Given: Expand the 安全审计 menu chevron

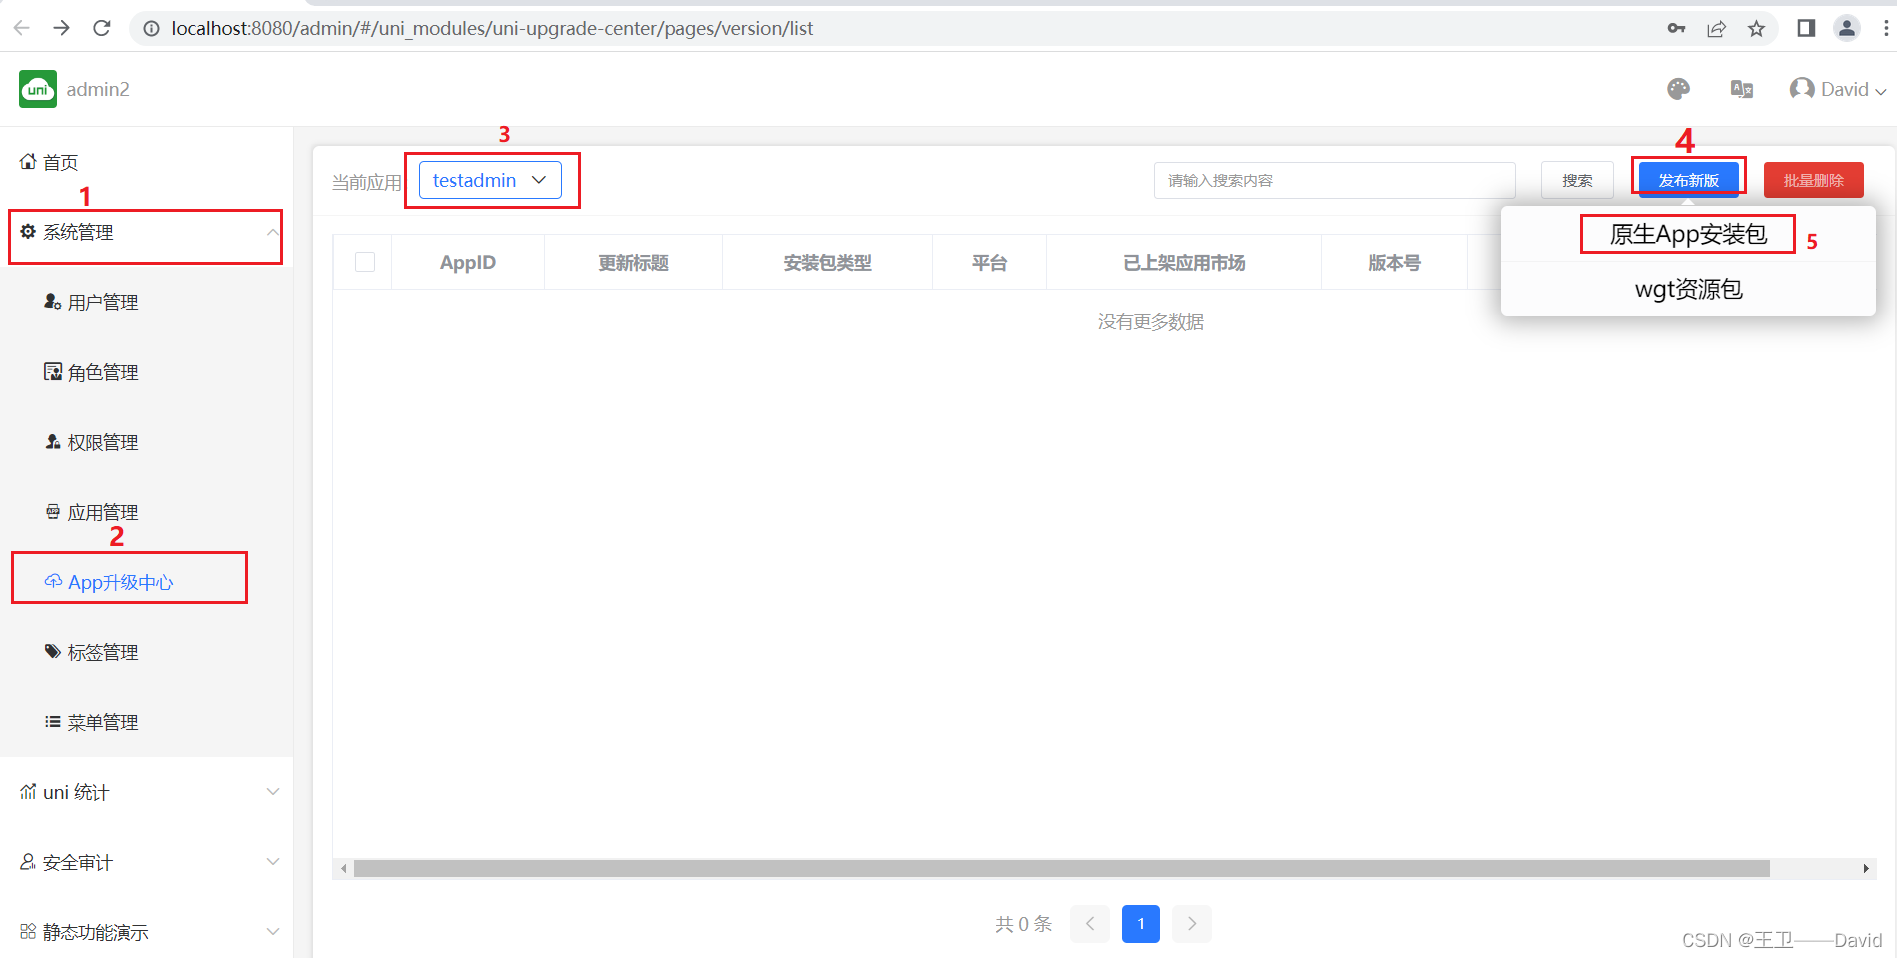Looking at the screenshot, I should pos(272,862).
